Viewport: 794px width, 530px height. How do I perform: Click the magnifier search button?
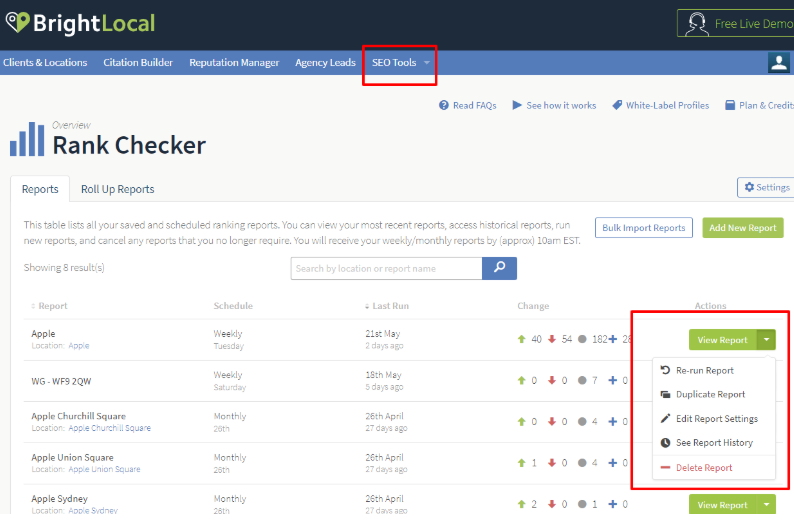pos(499,268)
